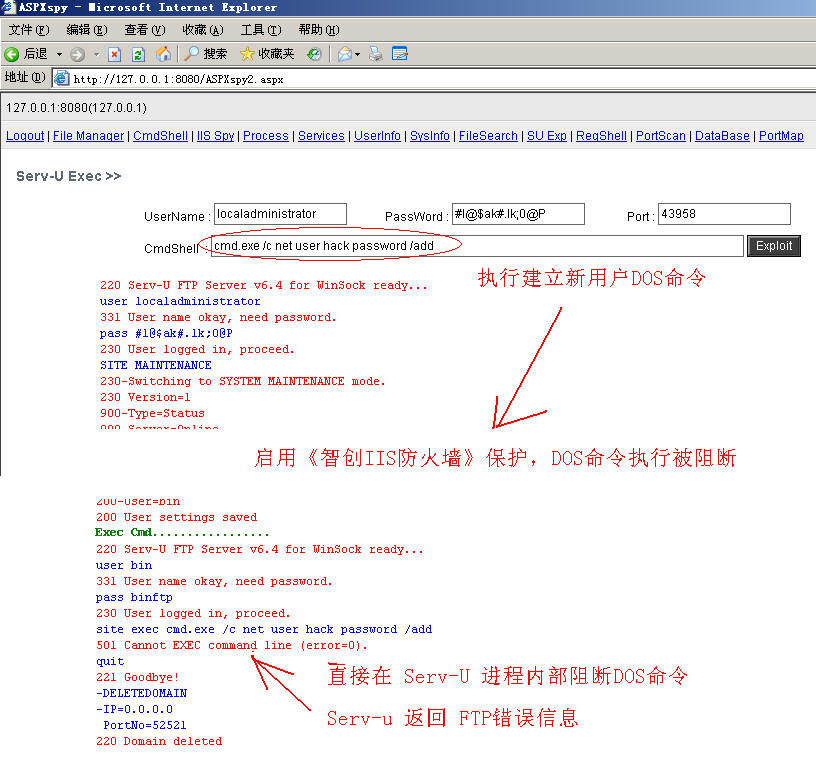Open the IIS Spy link
Image resolution: width=816 pixels, height=758 pixels.
point(215,136)
